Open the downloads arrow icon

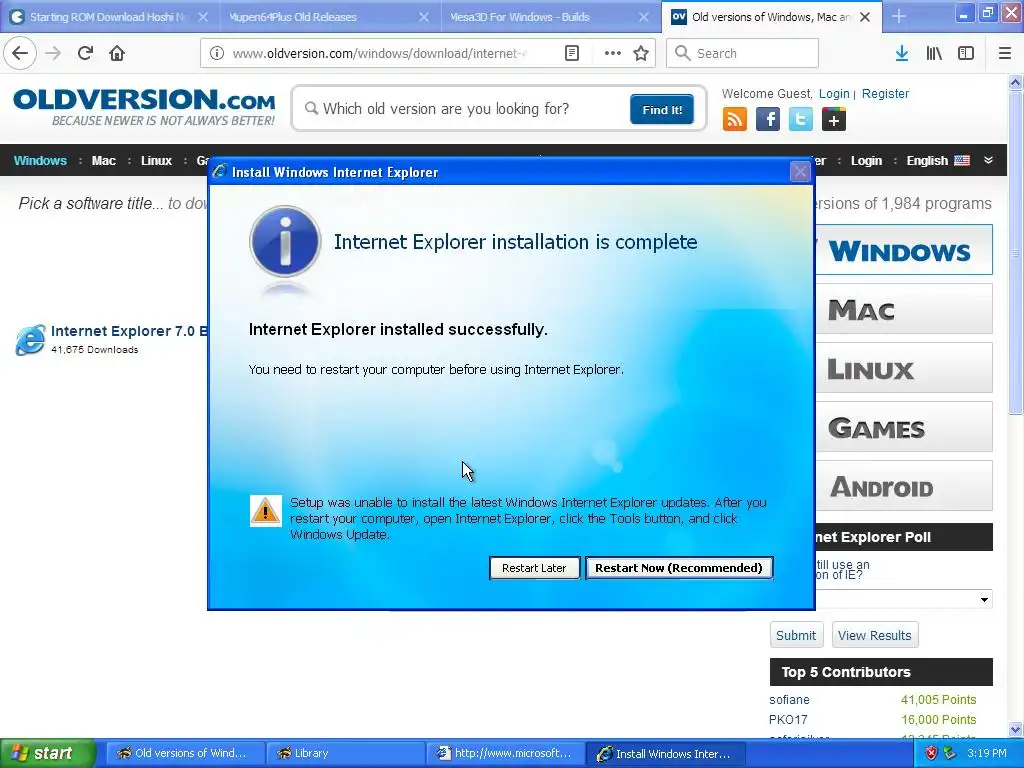click(901, 53)
